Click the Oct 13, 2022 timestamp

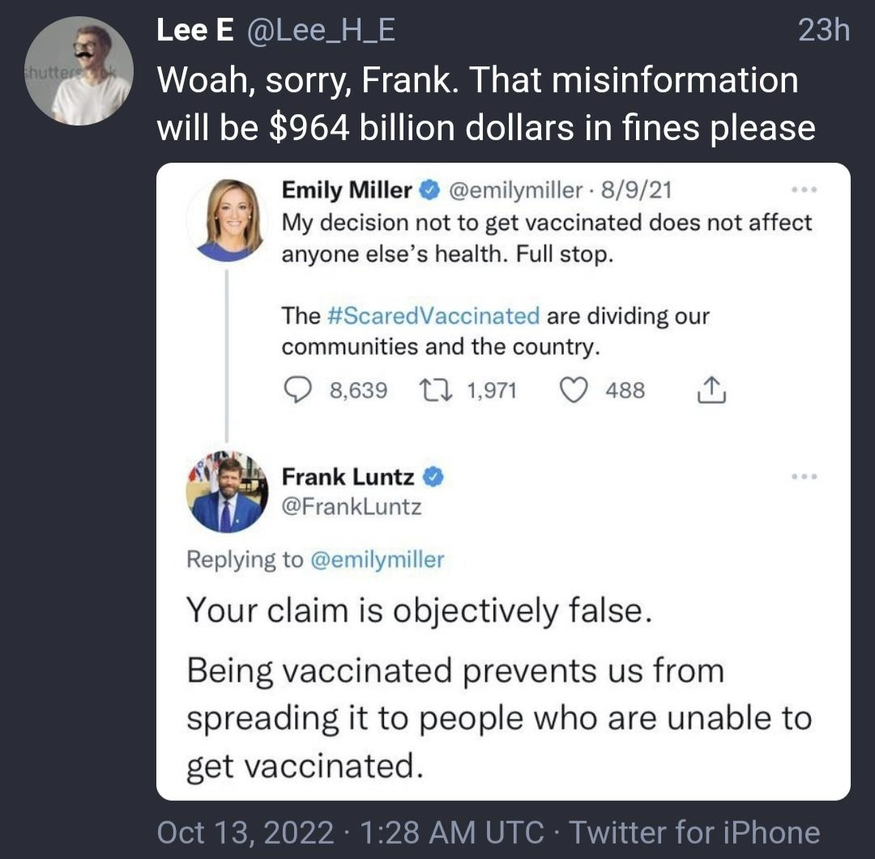click(244, 832)
